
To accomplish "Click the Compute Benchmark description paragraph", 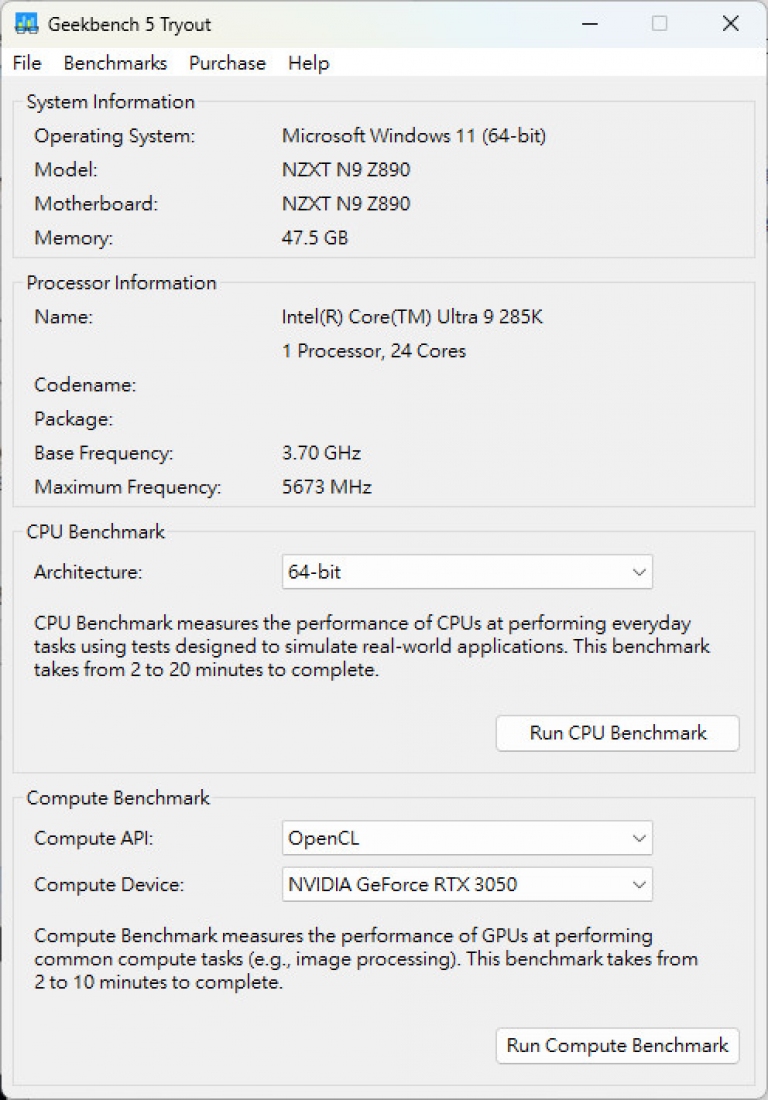I will tap(366, 959).
